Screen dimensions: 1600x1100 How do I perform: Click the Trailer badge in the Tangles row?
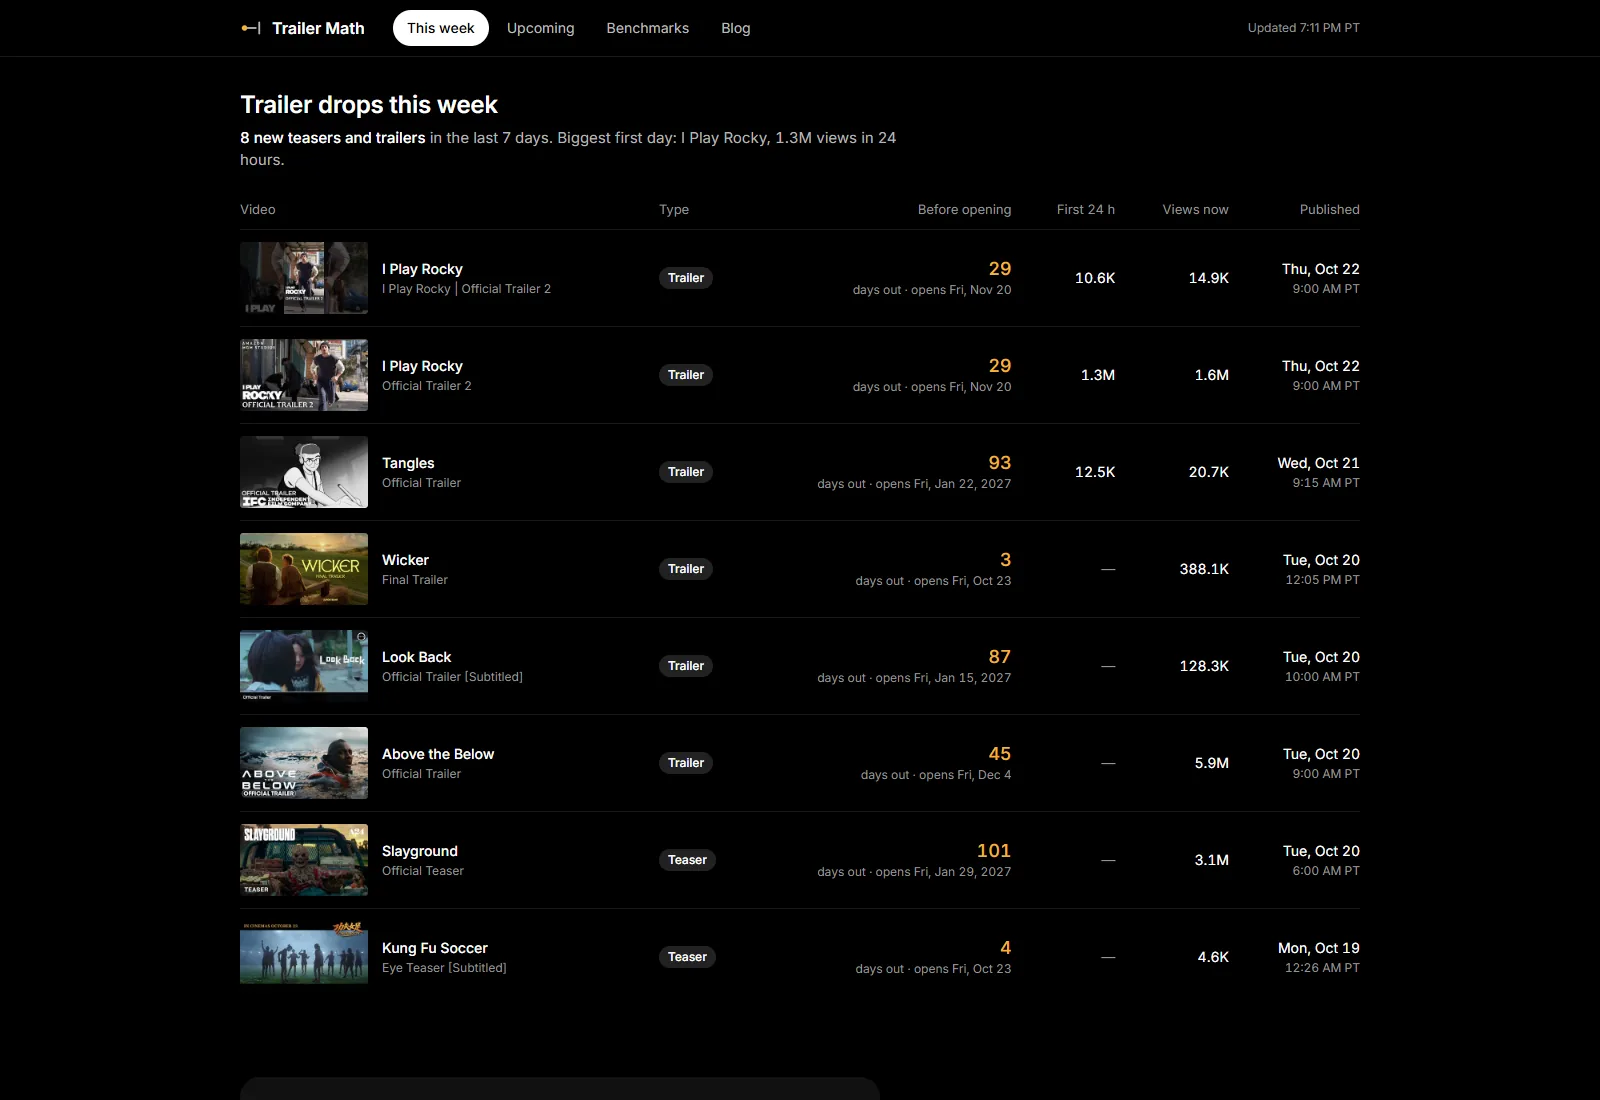(x=686, y=472)
